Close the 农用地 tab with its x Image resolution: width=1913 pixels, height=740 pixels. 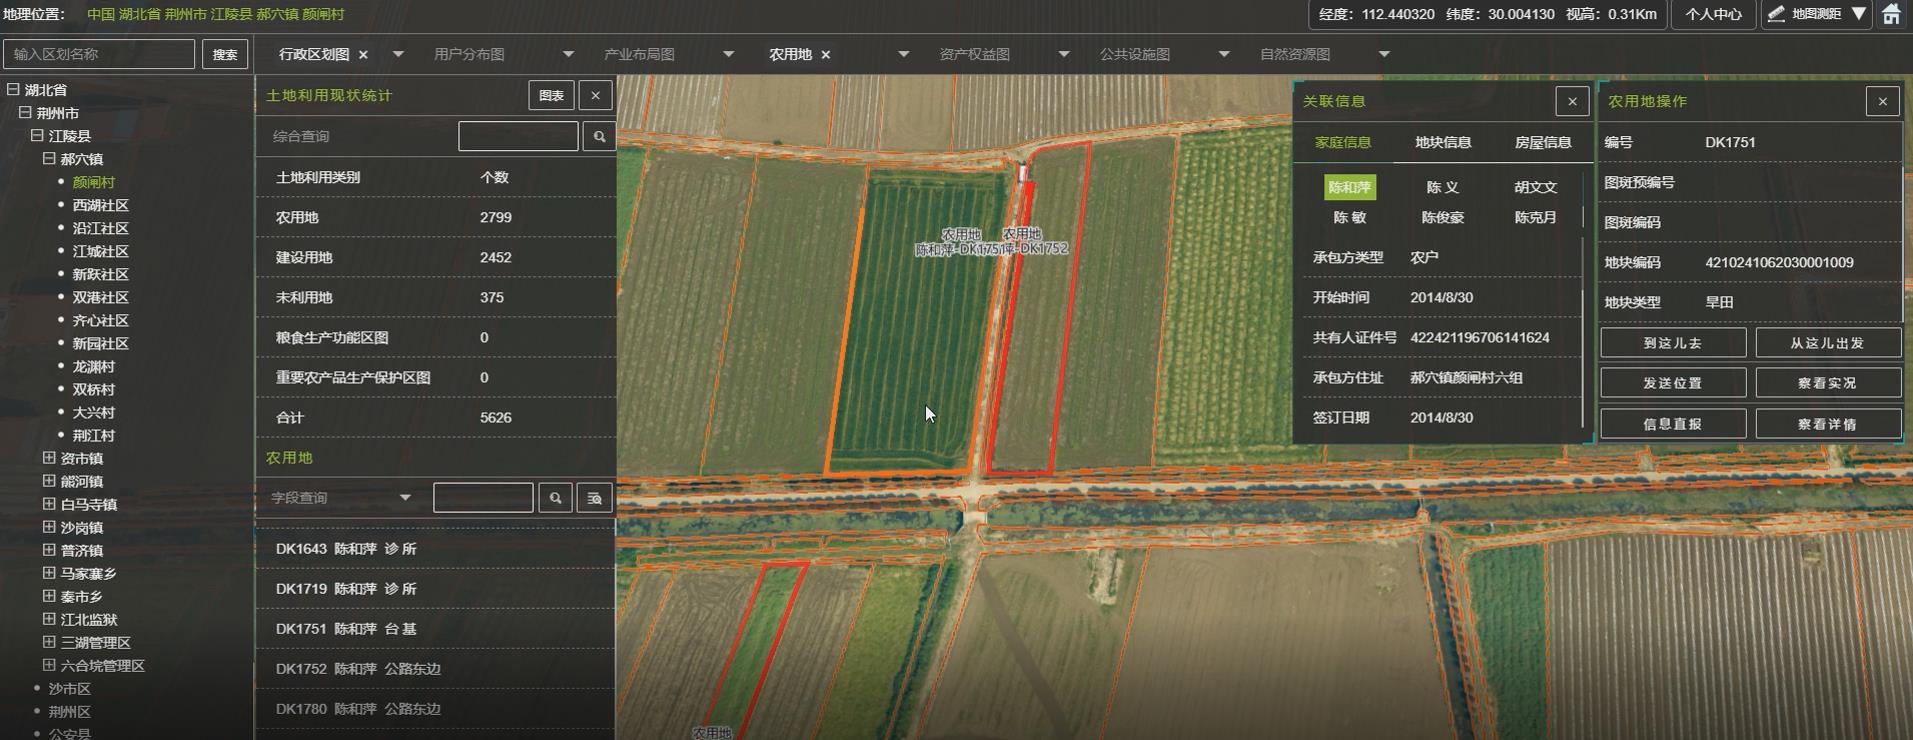tap(826, 55)
